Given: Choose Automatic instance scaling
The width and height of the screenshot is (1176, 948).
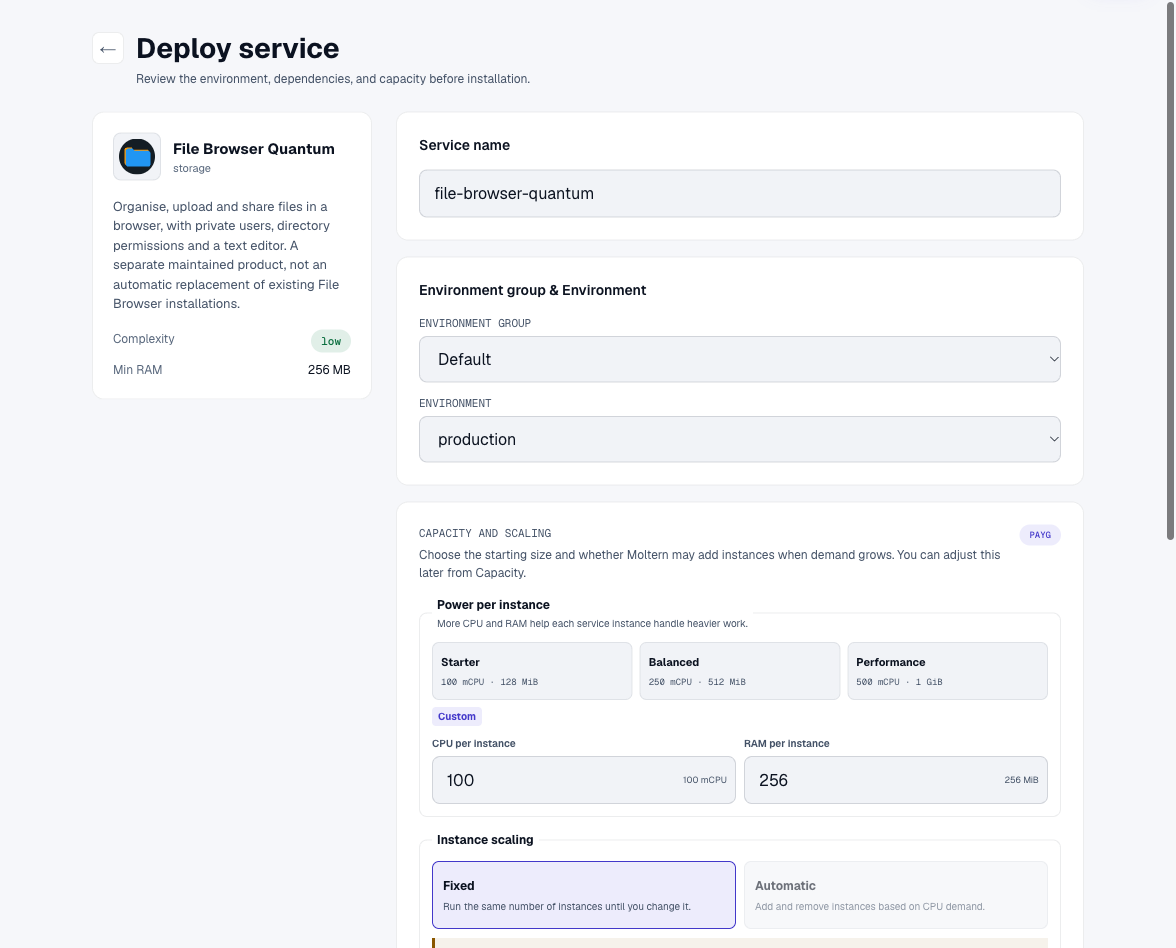Looking at the screenshot, I should [896, 895].
